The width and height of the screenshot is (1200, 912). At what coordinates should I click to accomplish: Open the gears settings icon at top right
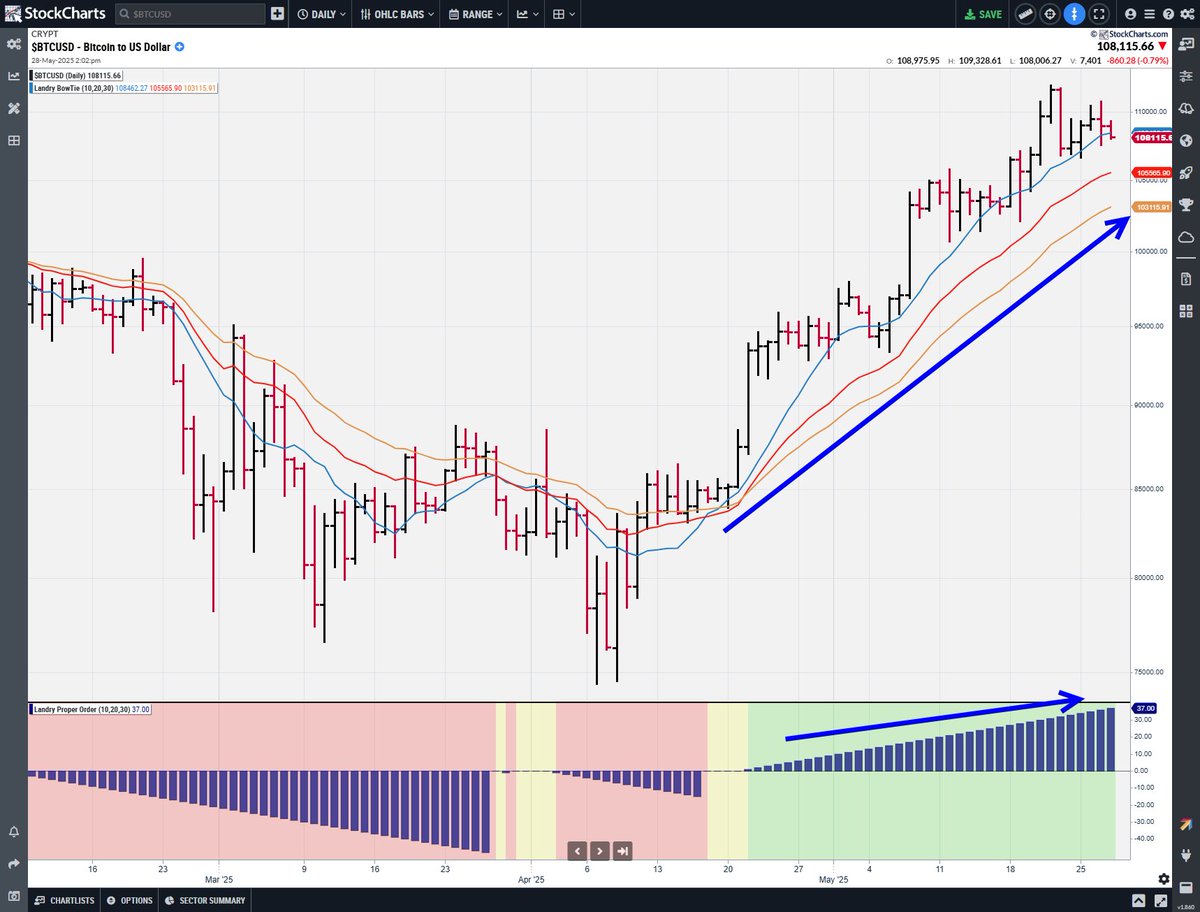coord(1186,14)
